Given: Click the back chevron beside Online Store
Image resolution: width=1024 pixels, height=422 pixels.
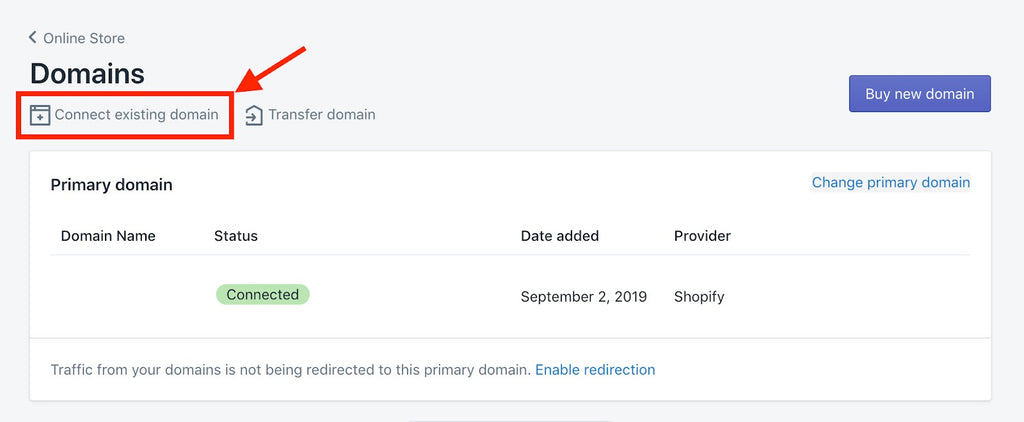Looking at the screenshot, I should 33,38.
